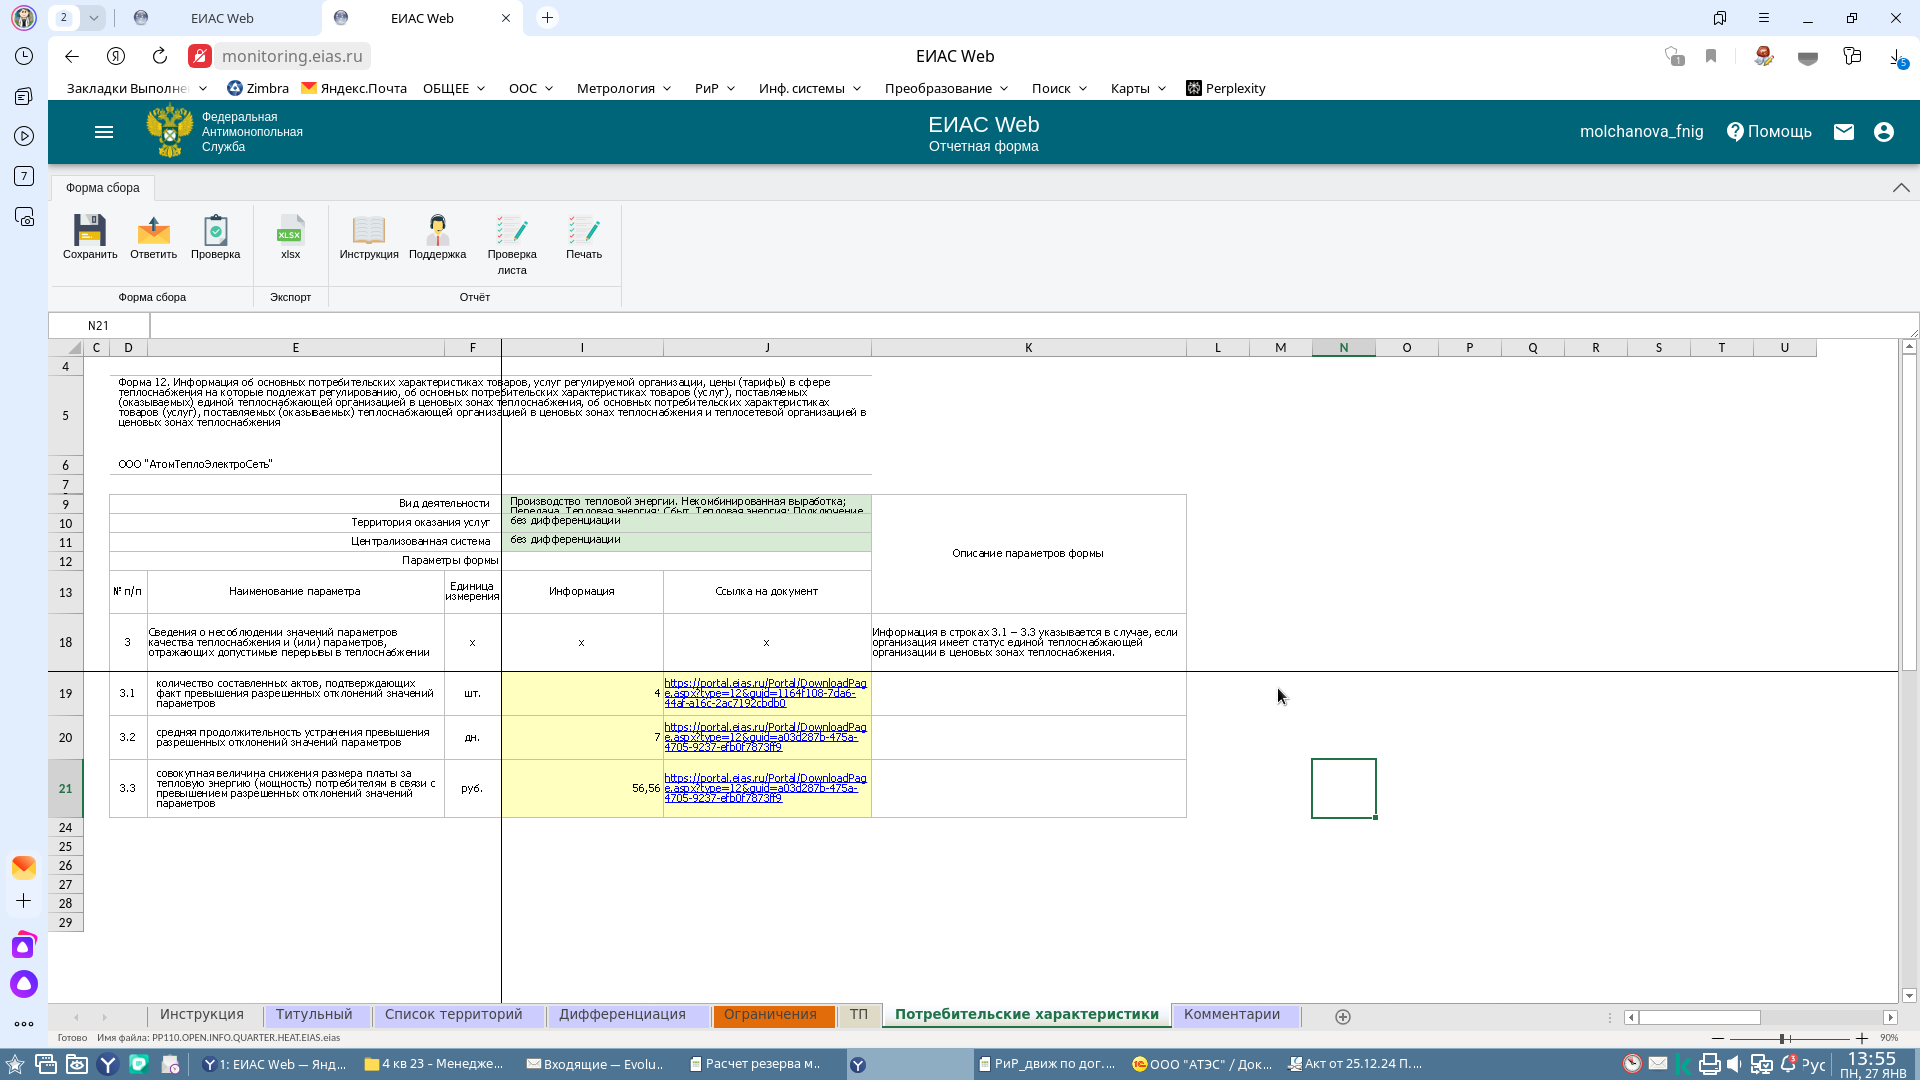
Task: Expand Преобразование bookmarks folder
Action: 947,88
